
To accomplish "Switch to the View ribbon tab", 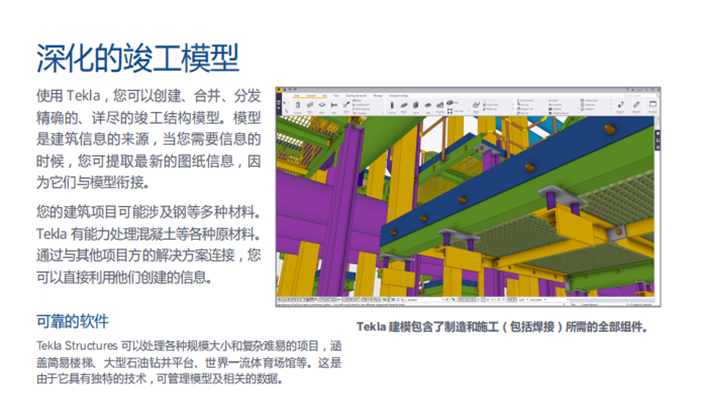I will (336, 96).
